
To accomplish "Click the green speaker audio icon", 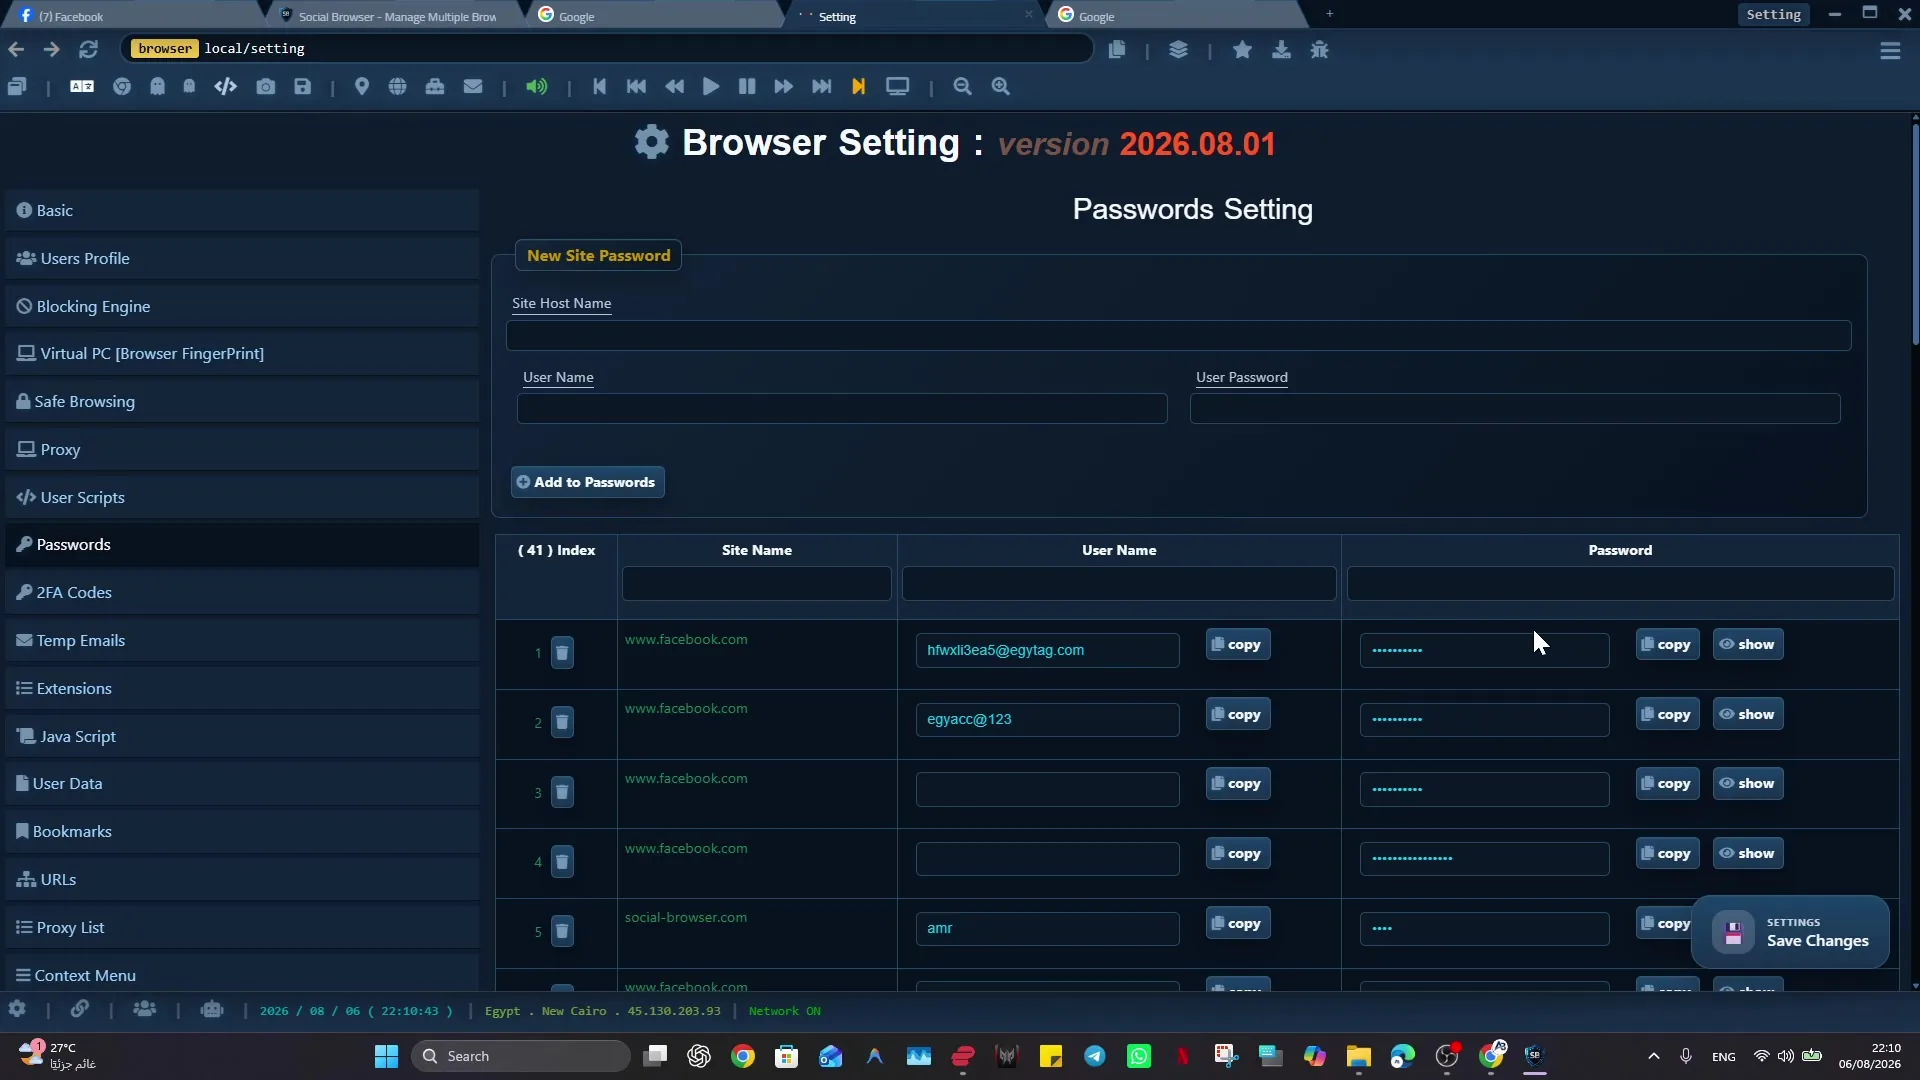I will click(x=537, y=86).
